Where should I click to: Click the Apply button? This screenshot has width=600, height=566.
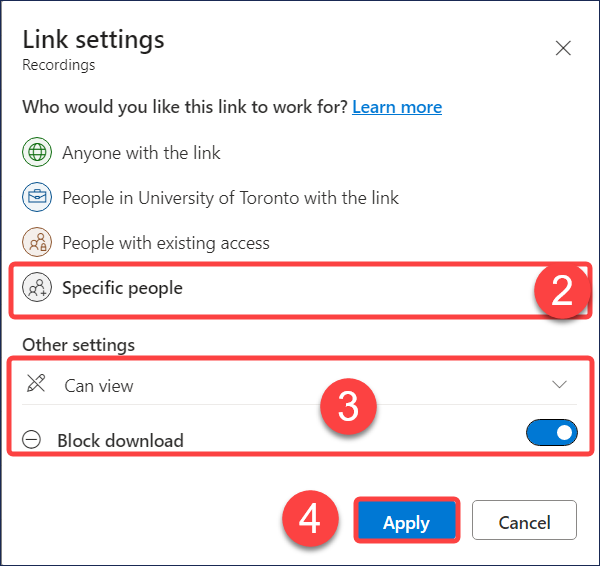pyautogui.click(x=407, y=520)
